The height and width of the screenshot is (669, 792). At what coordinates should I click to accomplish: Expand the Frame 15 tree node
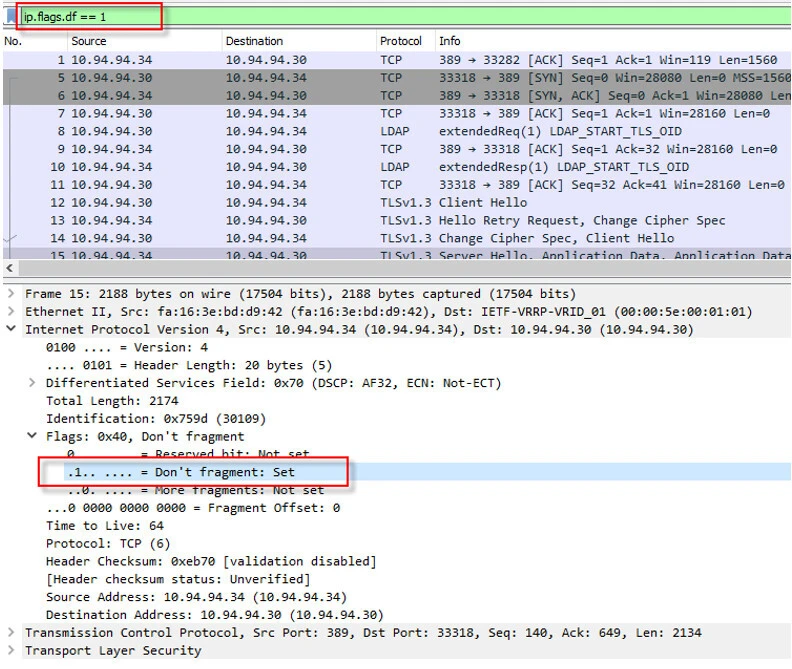(11, 294)
